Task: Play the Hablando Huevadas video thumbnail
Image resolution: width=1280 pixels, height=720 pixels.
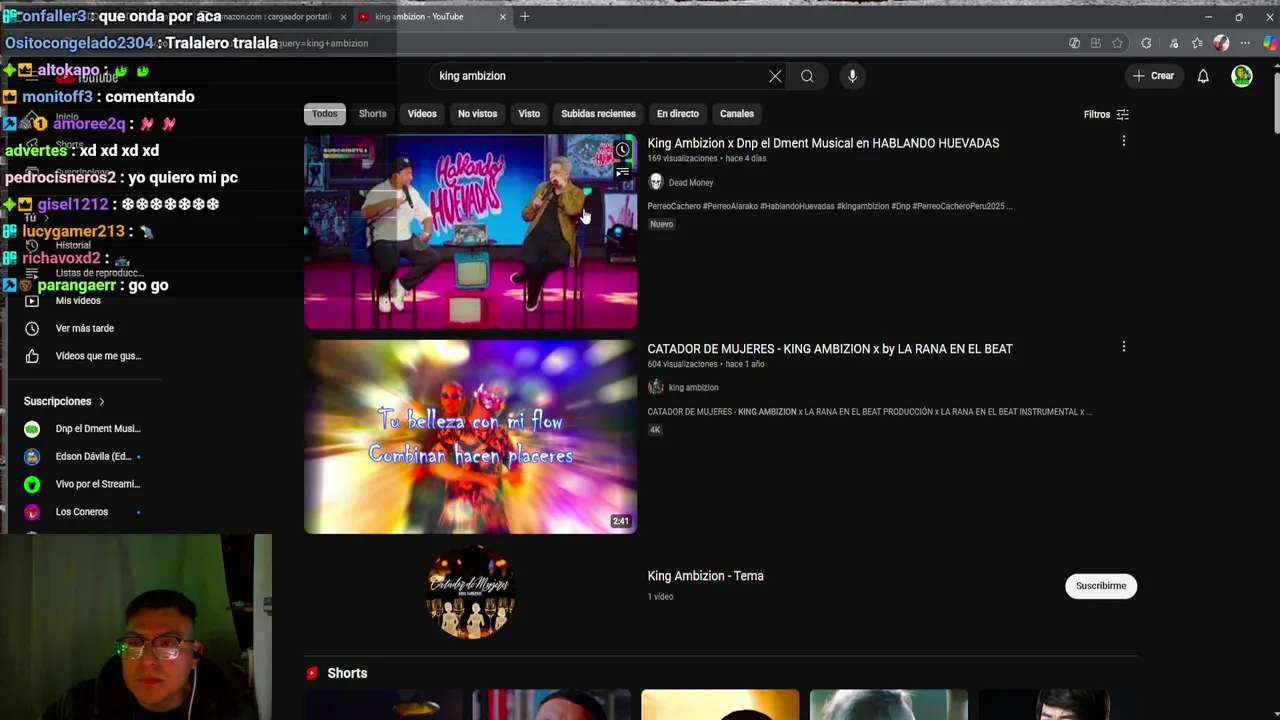Action: pyautogui.click(x=470, y=231)
